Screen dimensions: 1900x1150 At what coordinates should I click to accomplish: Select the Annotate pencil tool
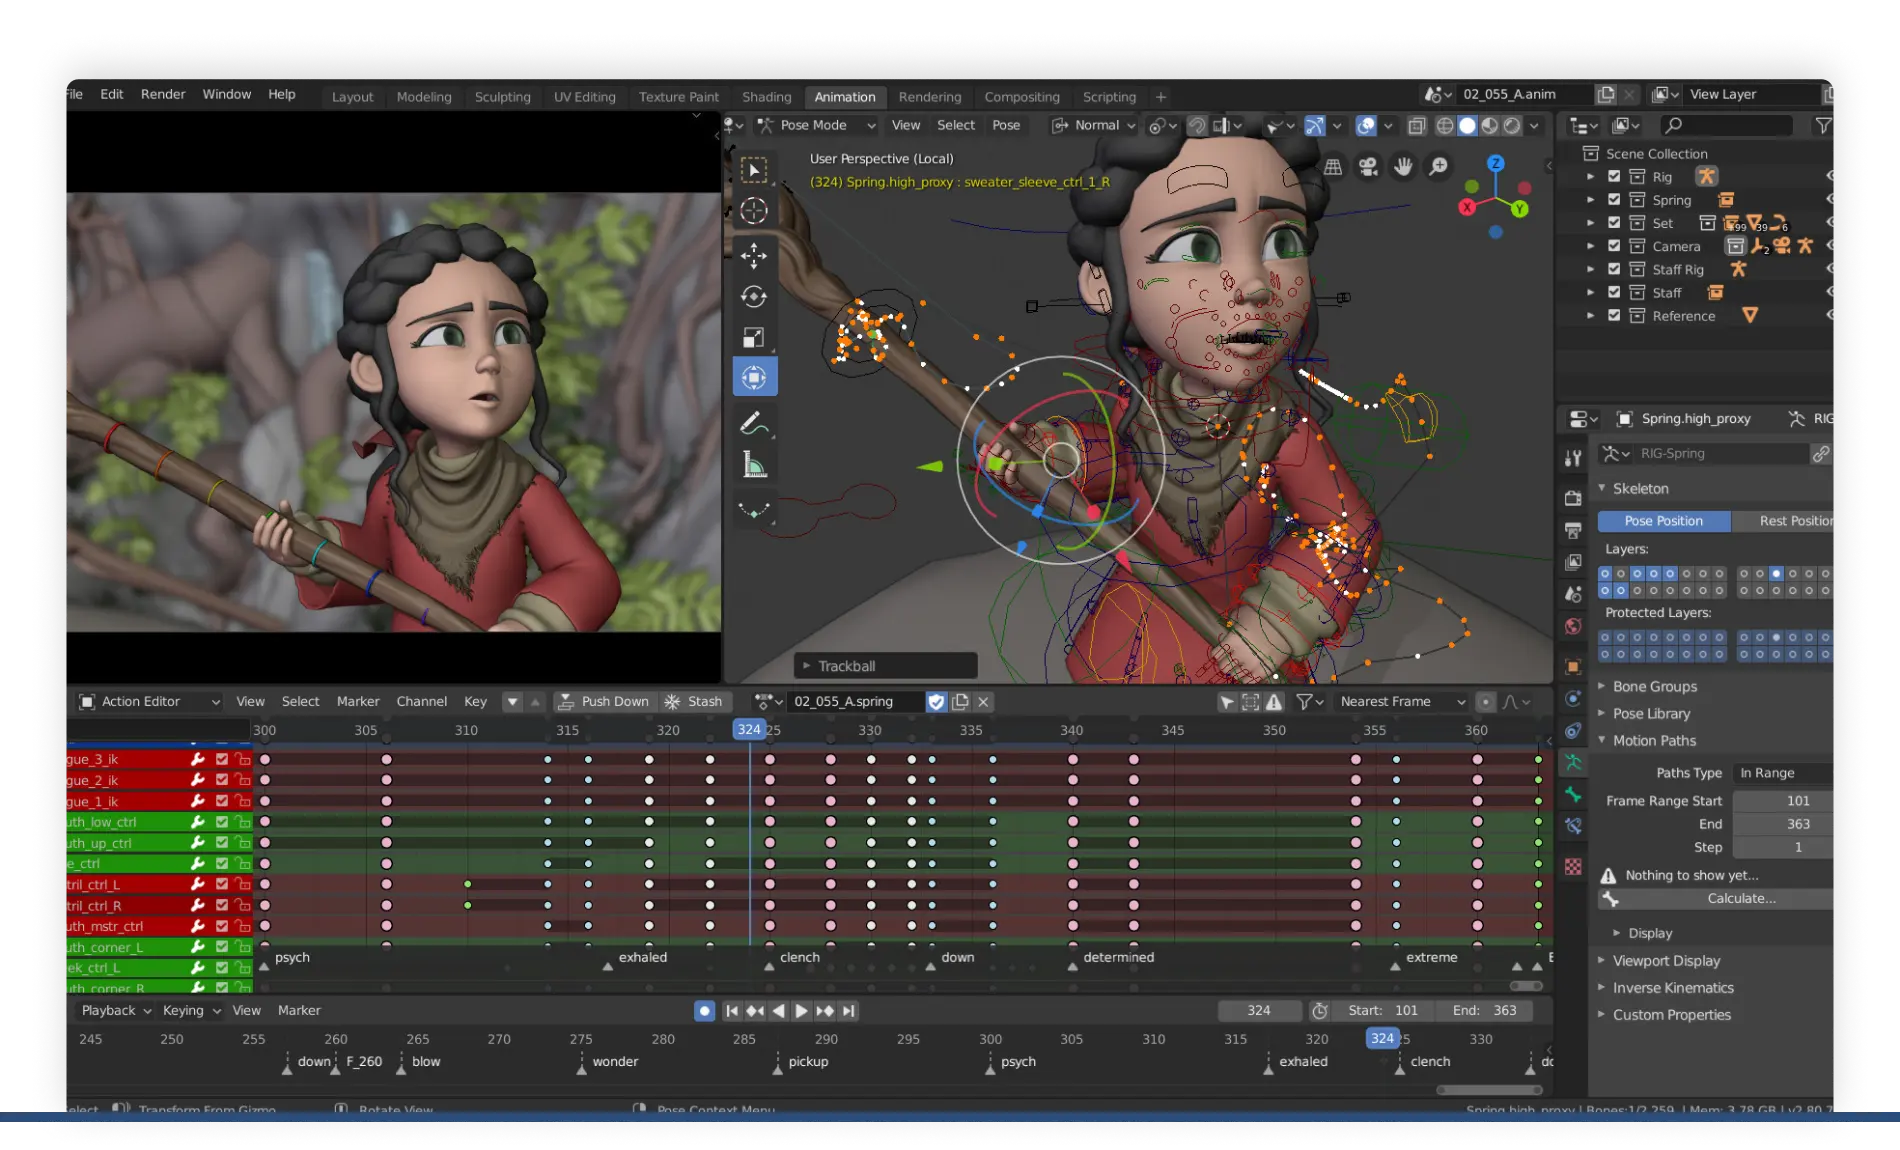[754, 423]
